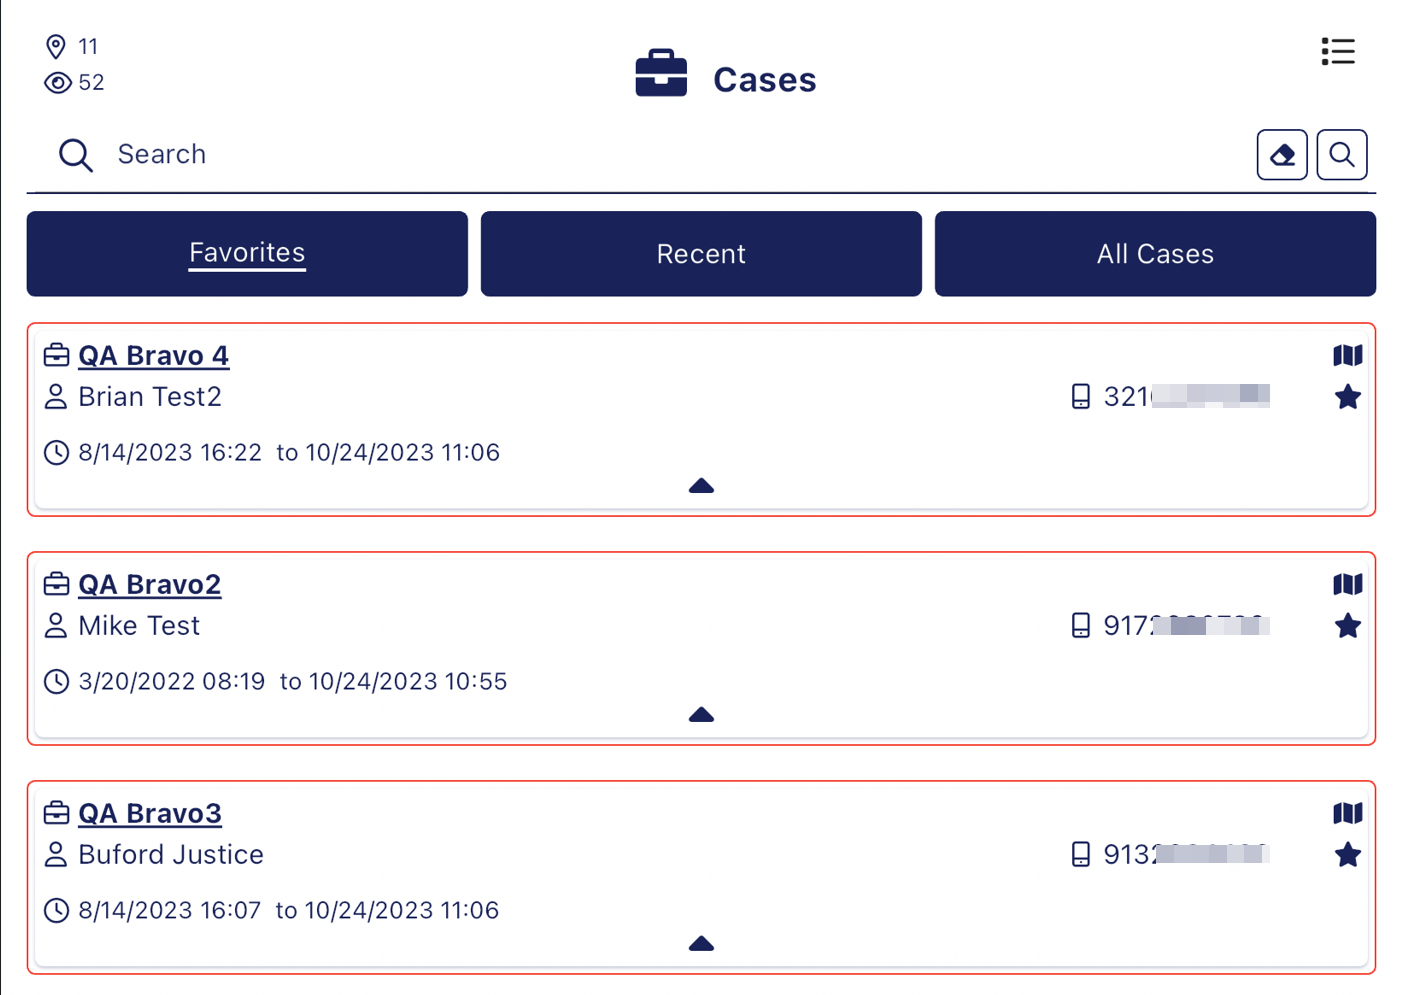Open map for QA Bravo3 case
1401x995 pixels.
[1347, 814]
